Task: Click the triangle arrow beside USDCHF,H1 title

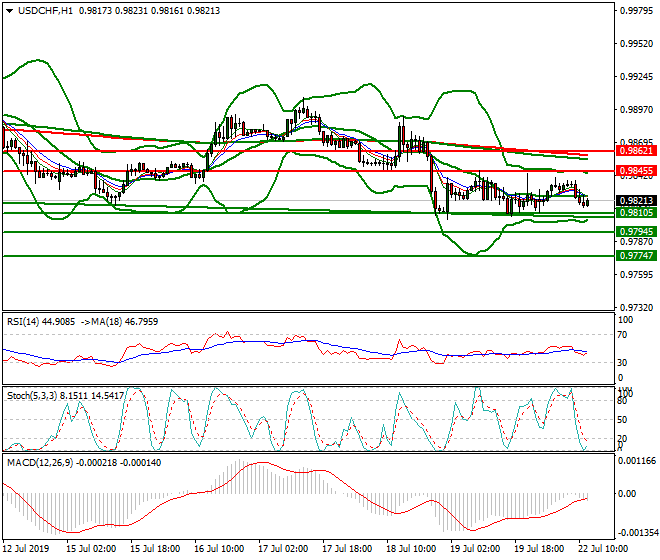Action: click(x=10, y=11)
